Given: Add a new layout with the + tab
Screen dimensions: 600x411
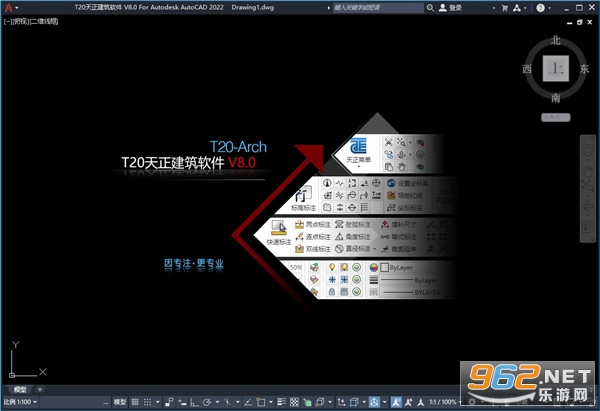Looking at the screenshot, I should coord(40,390).
